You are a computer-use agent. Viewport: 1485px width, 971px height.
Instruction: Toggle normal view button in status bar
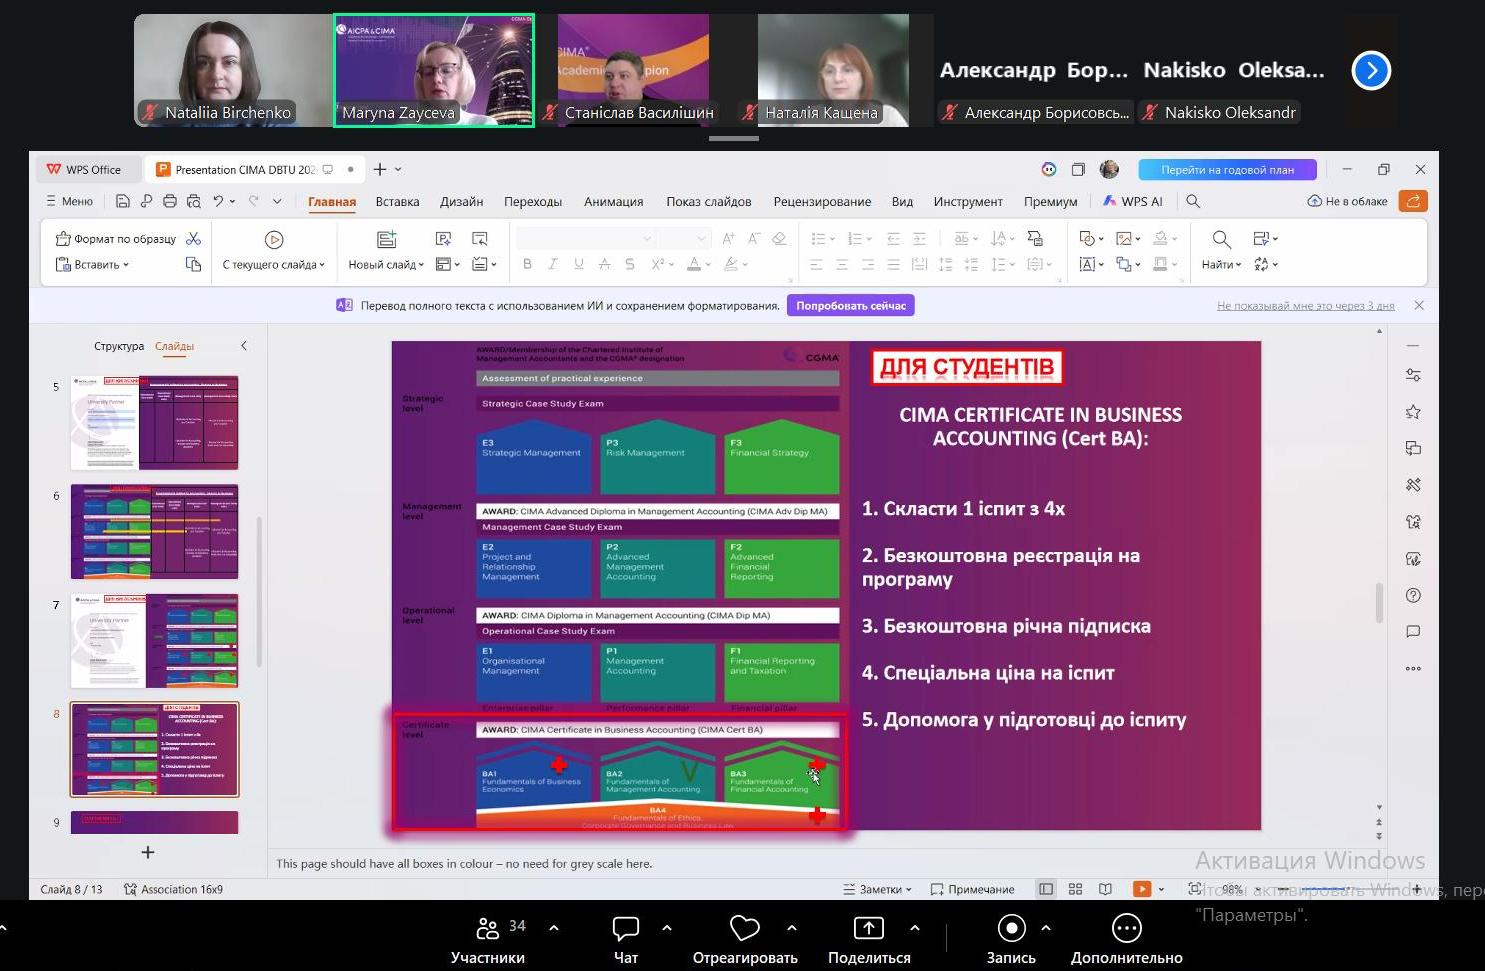coord(1045,889)
